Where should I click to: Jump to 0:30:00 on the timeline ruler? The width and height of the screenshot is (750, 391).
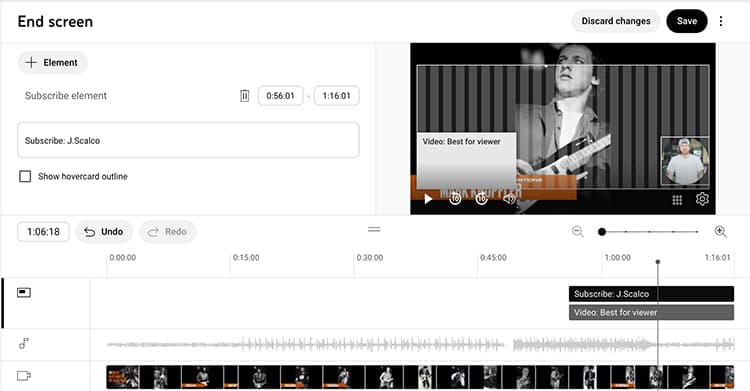coord(370,257)
